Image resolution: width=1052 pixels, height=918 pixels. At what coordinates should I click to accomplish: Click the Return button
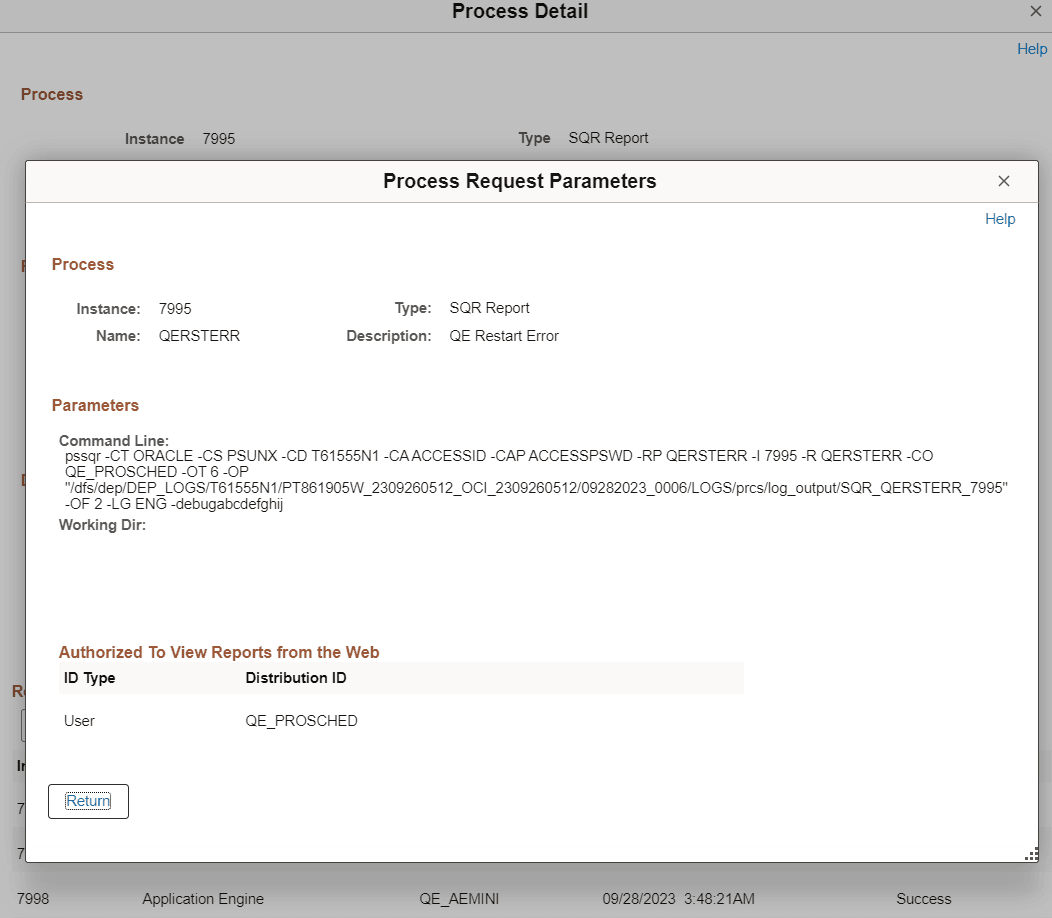(x=88, y=801)
